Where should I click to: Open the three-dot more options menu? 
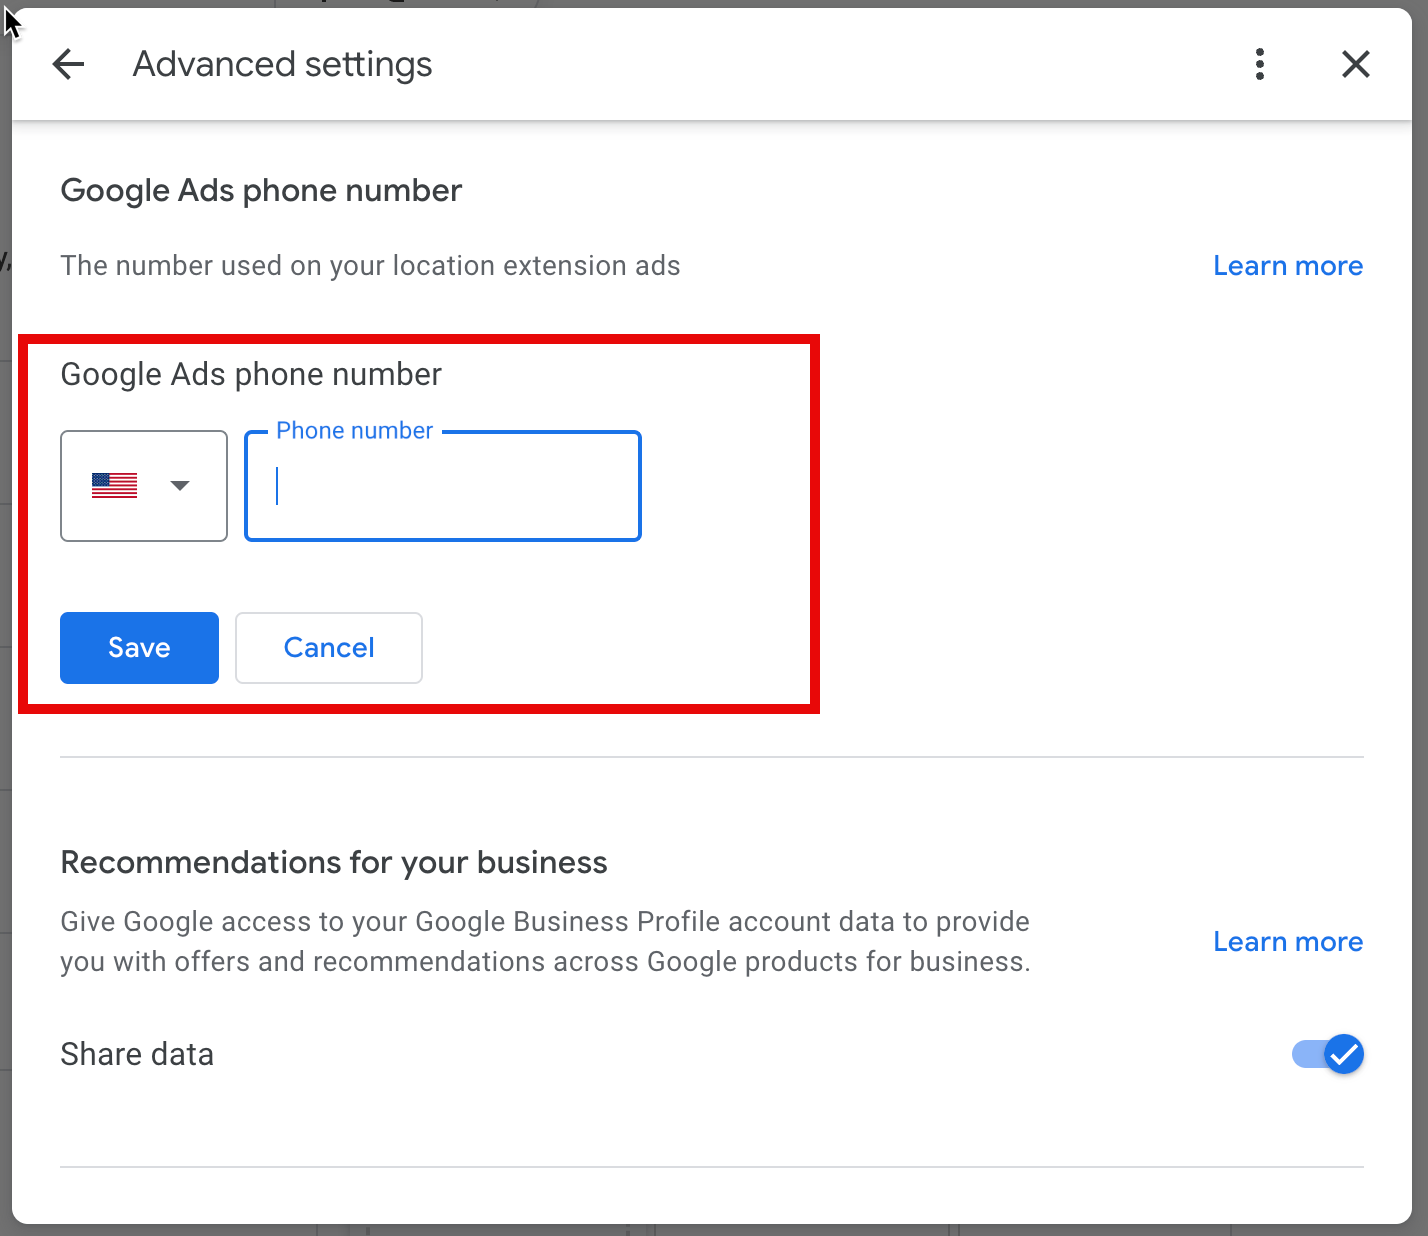[x=1260, y=64]
